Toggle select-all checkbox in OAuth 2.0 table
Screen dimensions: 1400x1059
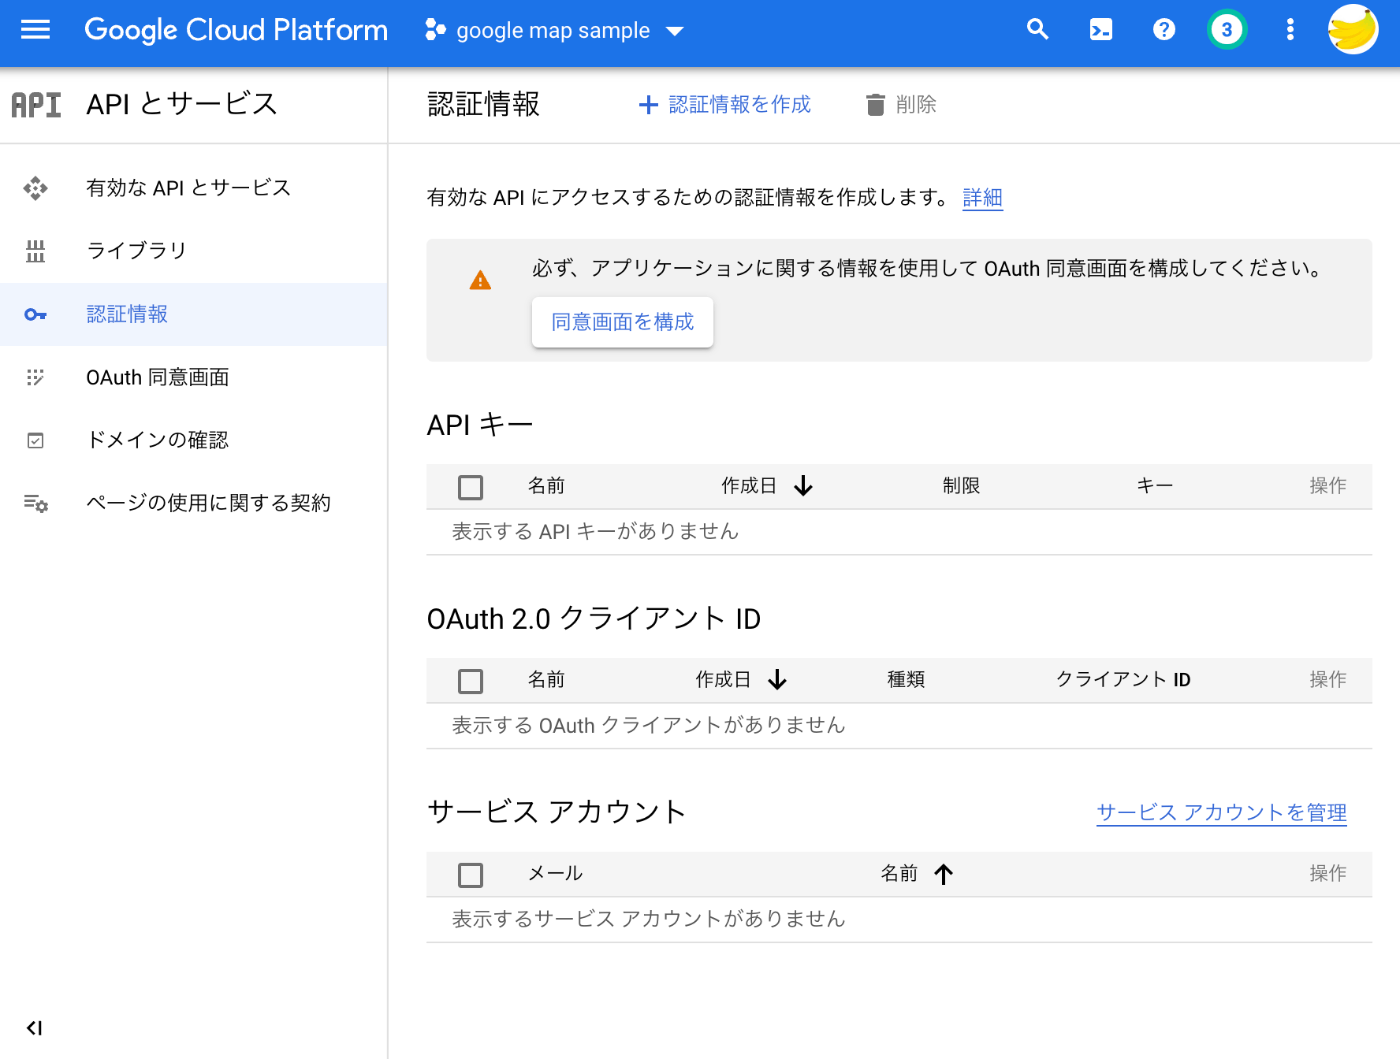click(470, 681)
